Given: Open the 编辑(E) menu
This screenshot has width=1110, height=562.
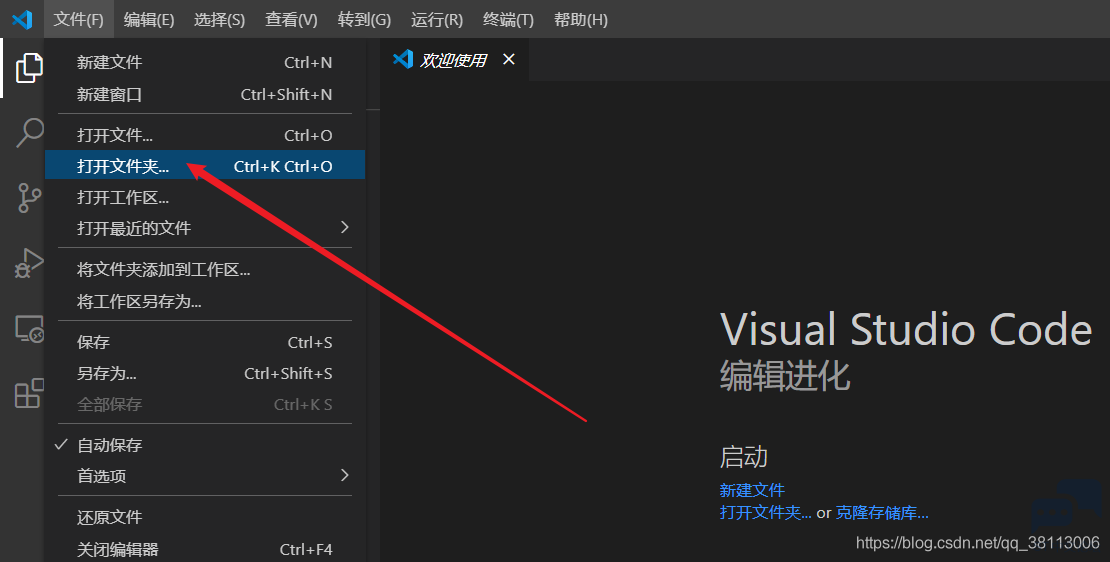Looking at the screenshot, I should click(x=149, y=19).
